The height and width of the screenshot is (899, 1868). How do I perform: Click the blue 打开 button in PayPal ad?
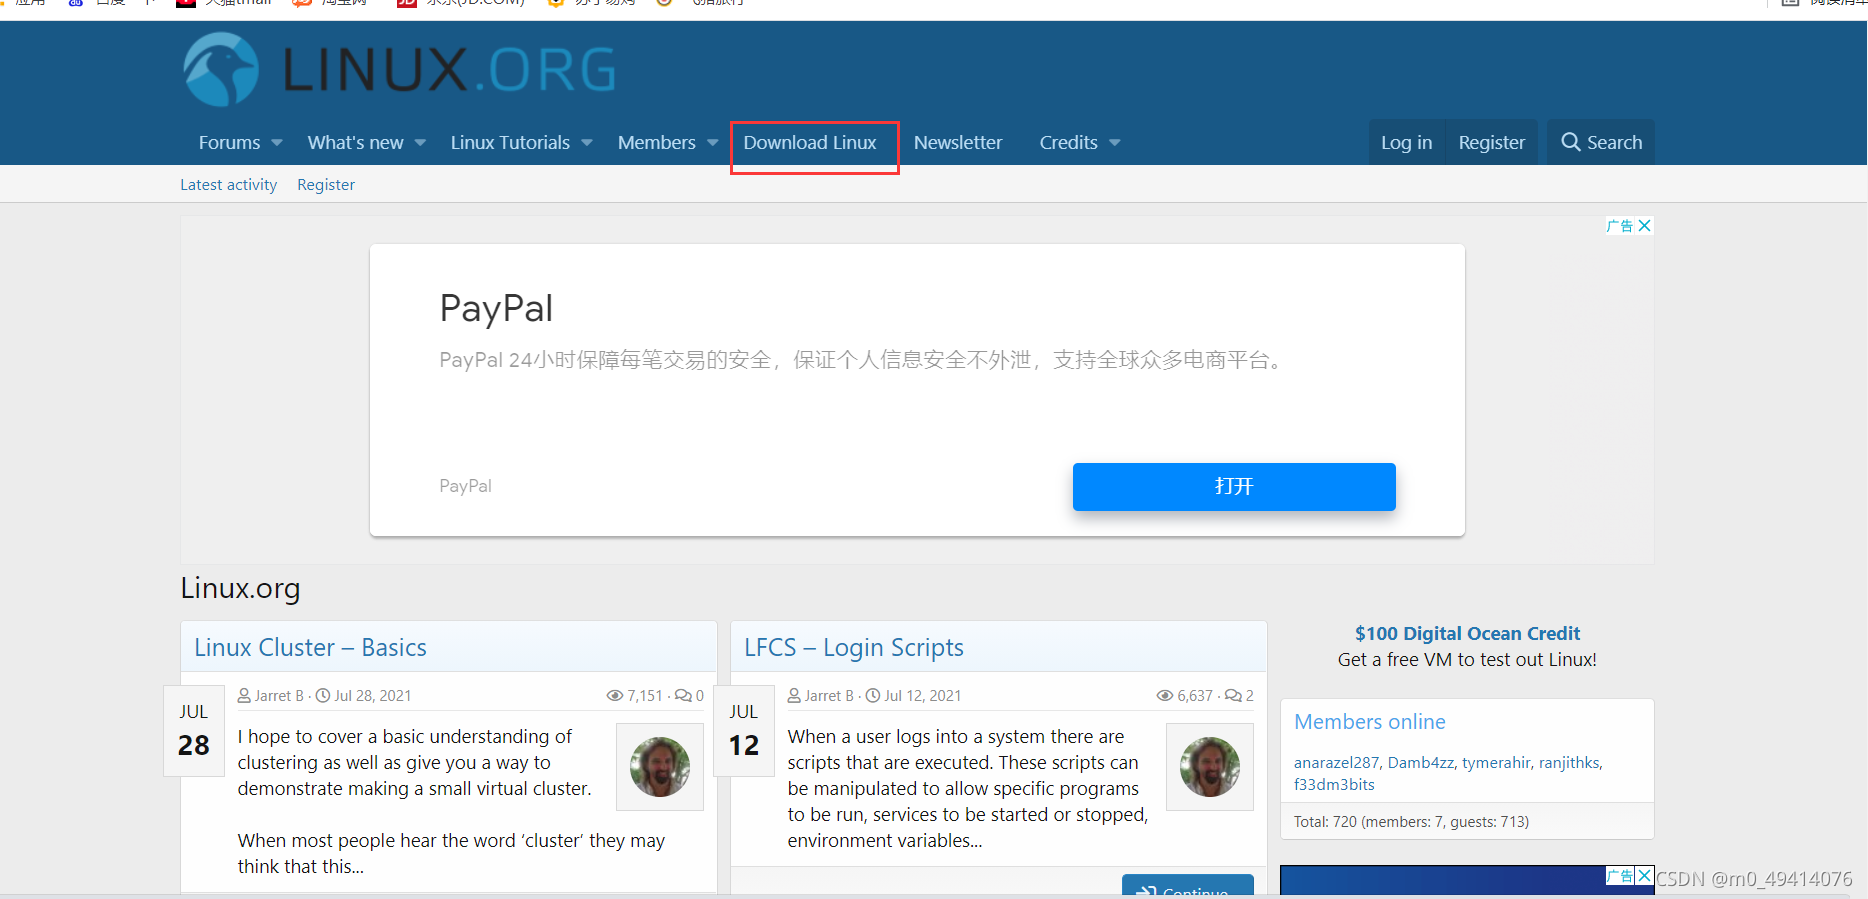[x=1234, y=487]
